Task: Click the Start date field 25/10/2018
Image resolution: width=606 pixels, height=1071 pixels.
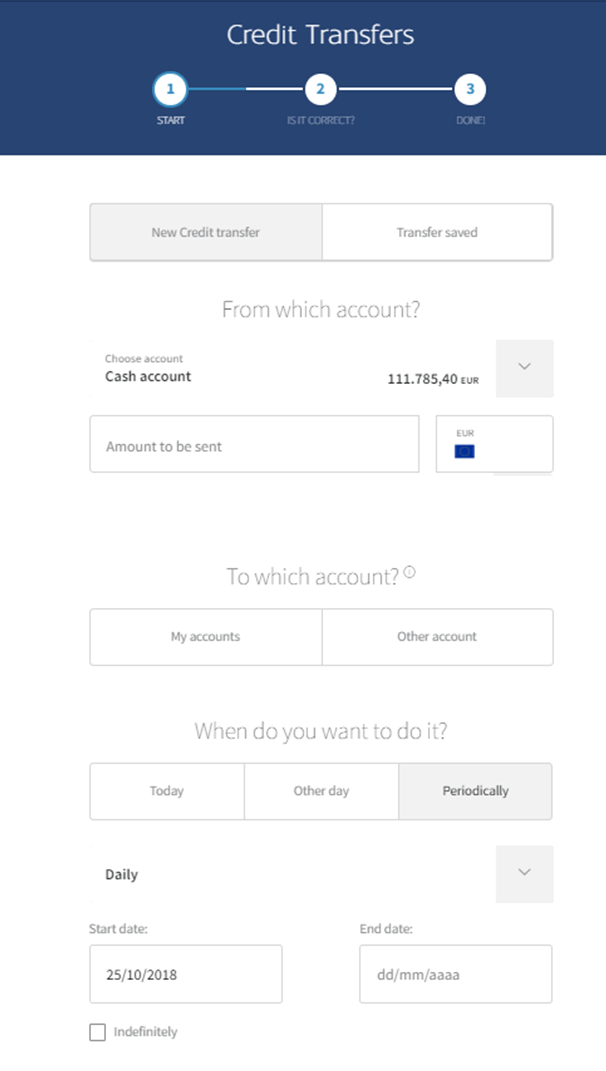Action: (x=186, y=974)
